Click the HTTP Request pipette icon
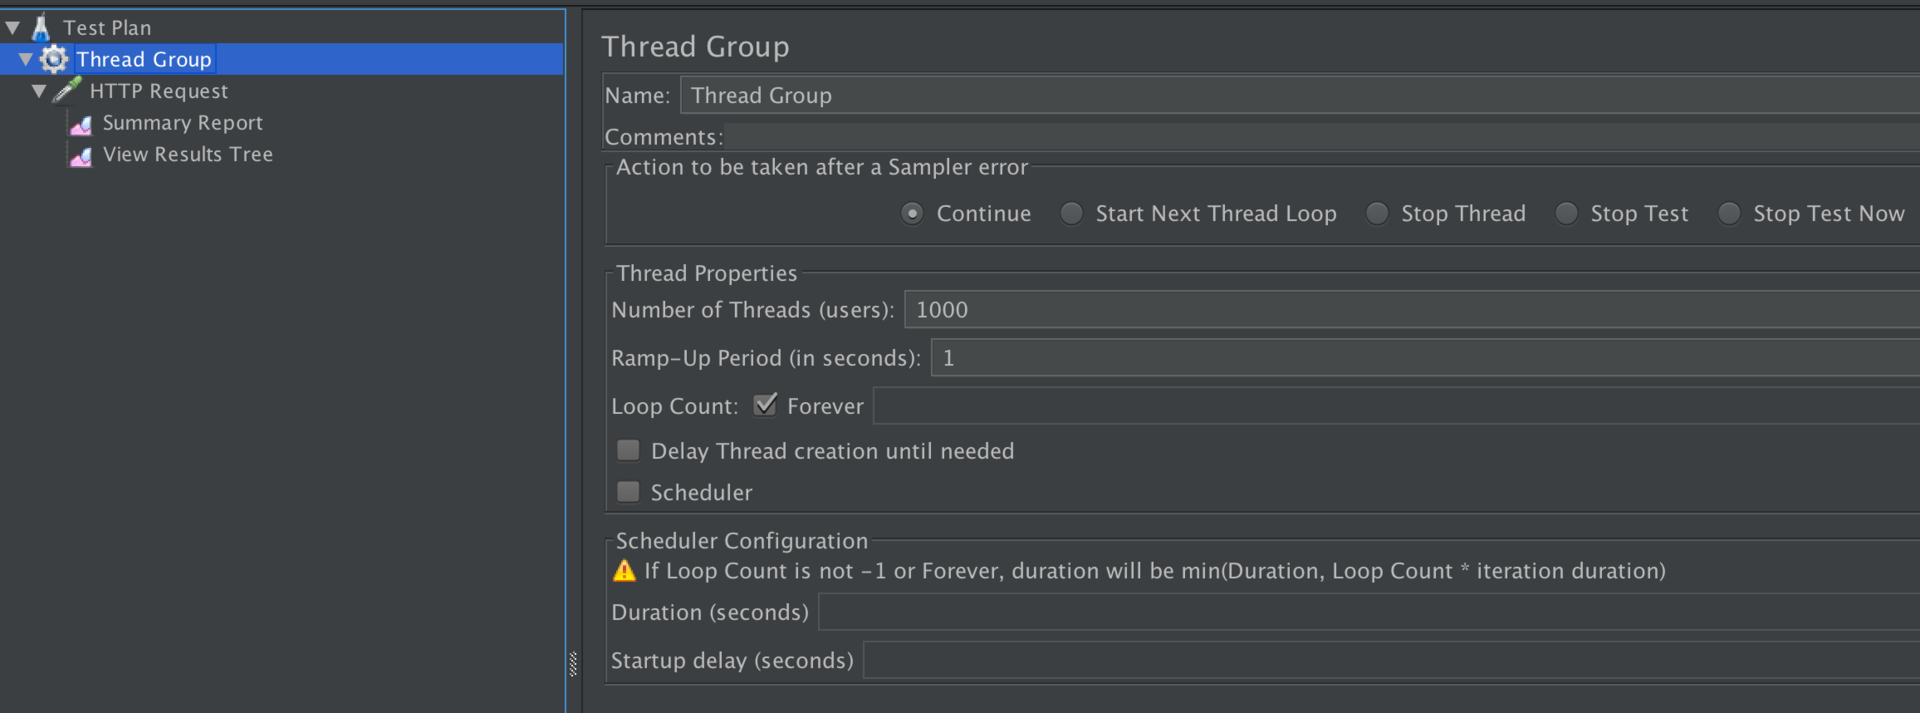This screenshot has height=713, width=1920. [67, 91]
